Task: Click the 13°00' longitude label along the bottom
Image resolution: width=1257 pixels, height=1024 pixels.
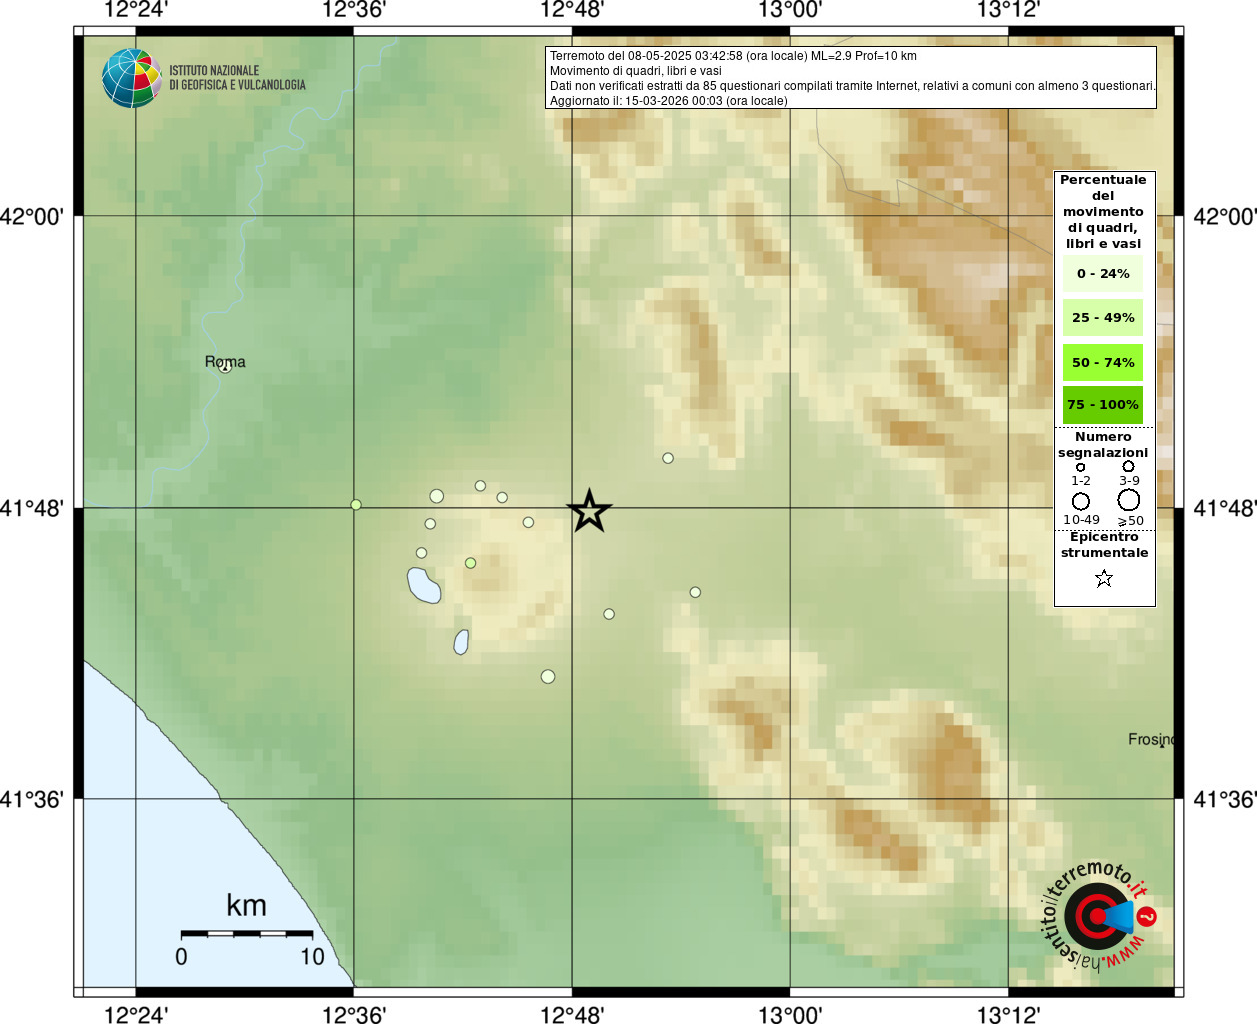Action: 790,1015
